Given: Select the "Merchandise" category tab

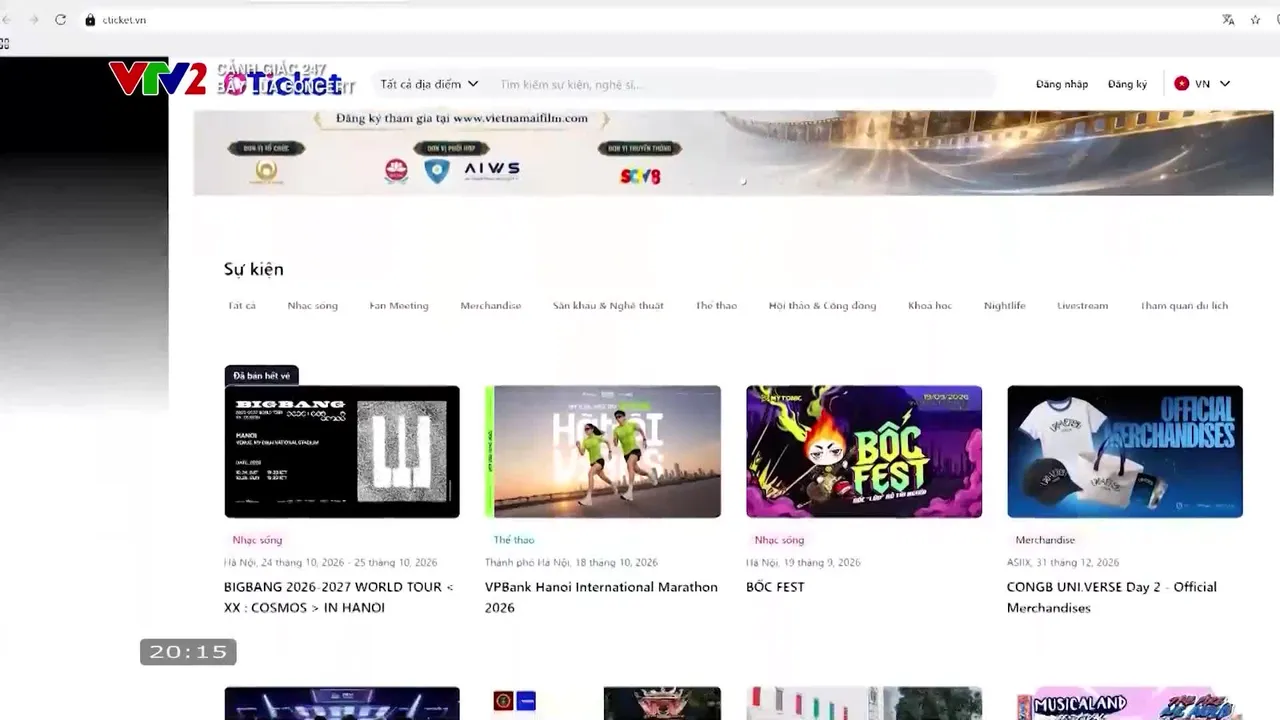Looking at the screenshot, I should point(490,305).
